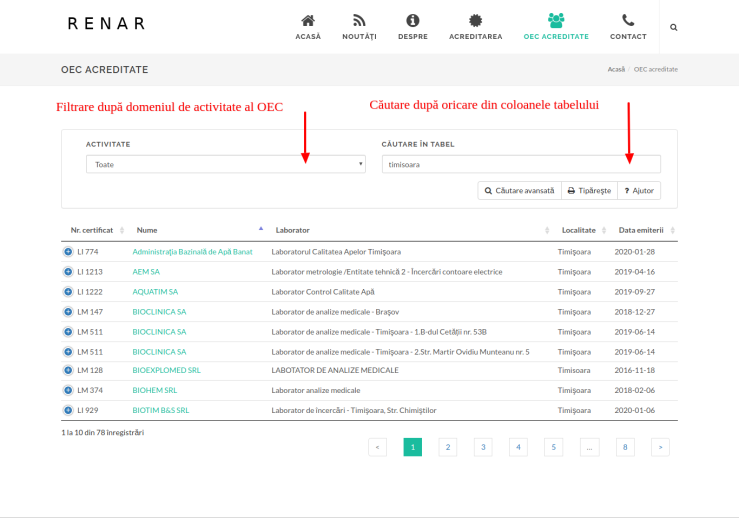Go to next page arrow
This screenshot has height=518, width=739.
click(x=660, y=447)
